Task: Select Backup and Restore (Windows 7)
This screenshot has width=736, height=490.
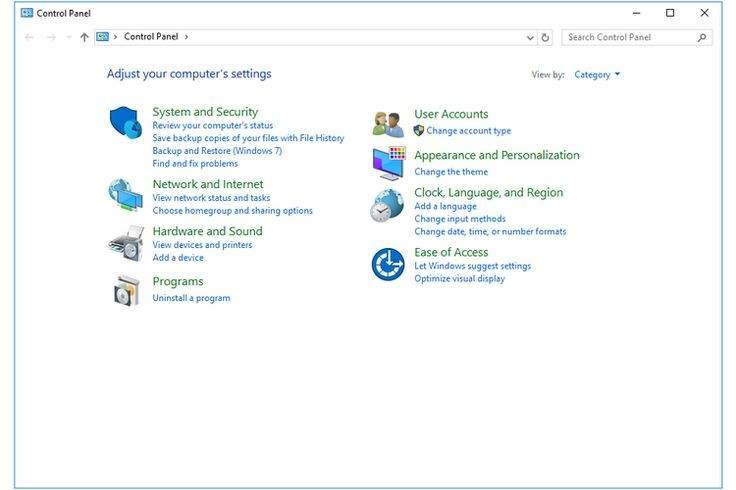Action: 217,151
